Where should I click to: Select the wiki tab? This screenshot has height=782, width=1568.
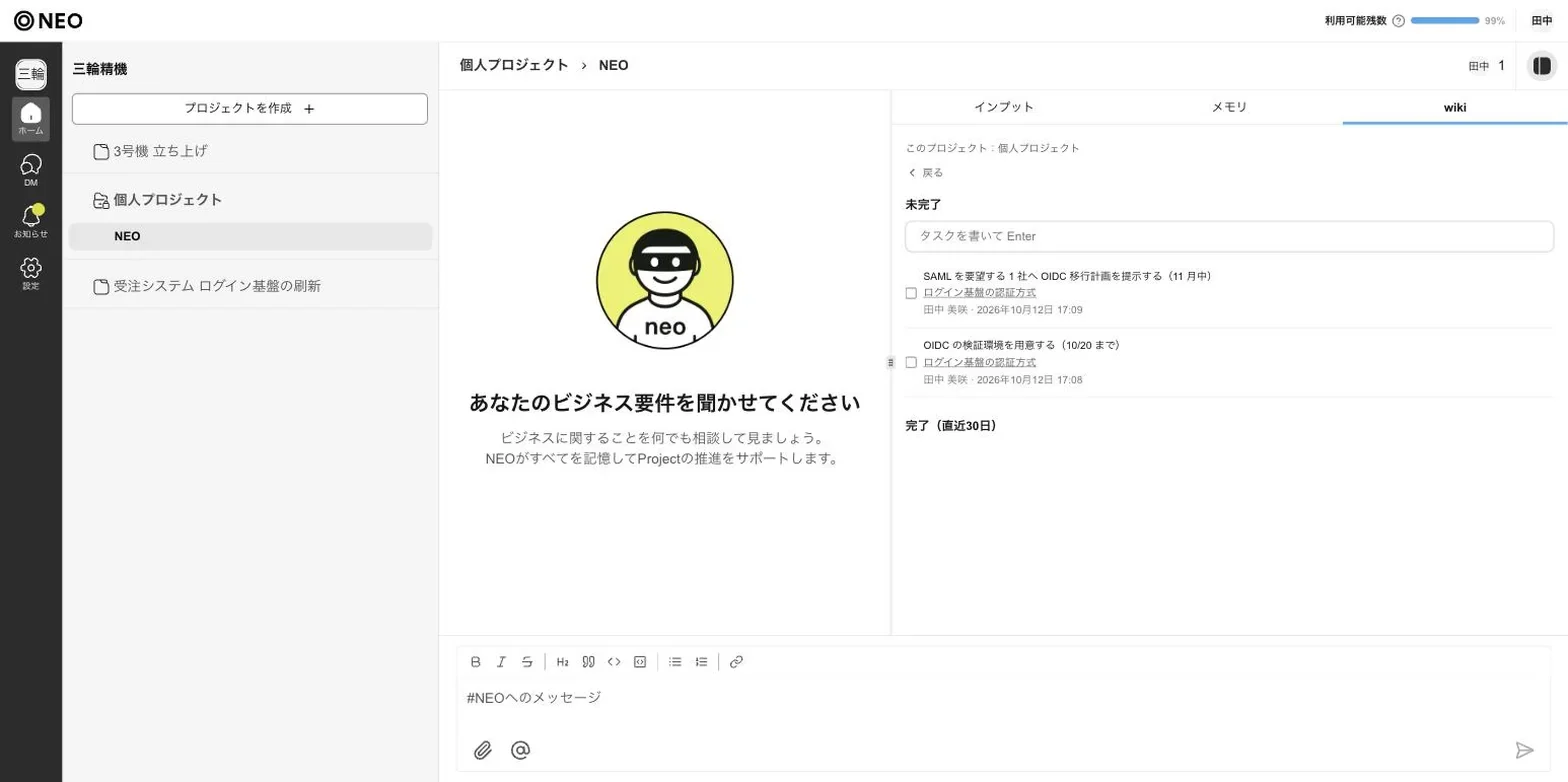(x=1455, y=107)
